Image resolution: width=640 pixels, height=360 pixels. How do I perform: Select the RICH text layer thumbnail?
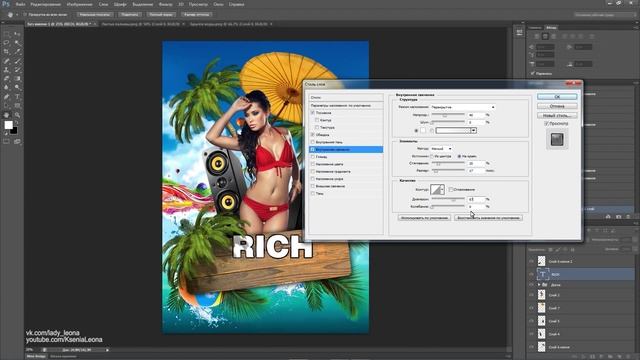[x=543, y=274]
